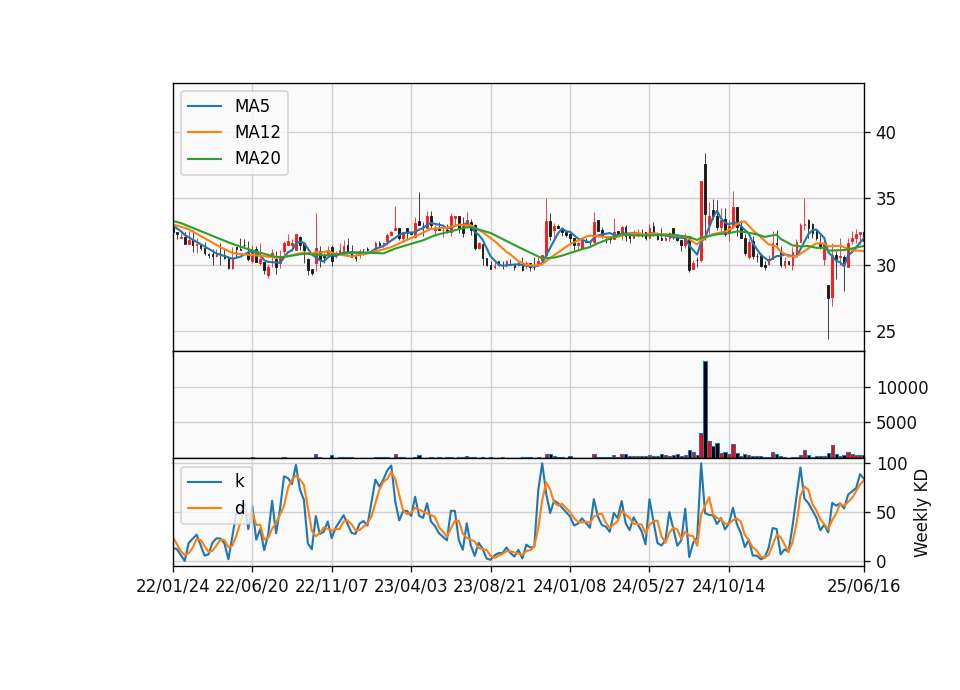Viewport: 960px width, 690px height.
Task: Click the 23/04/03 date tick label
Action: [x=410, y=587]
